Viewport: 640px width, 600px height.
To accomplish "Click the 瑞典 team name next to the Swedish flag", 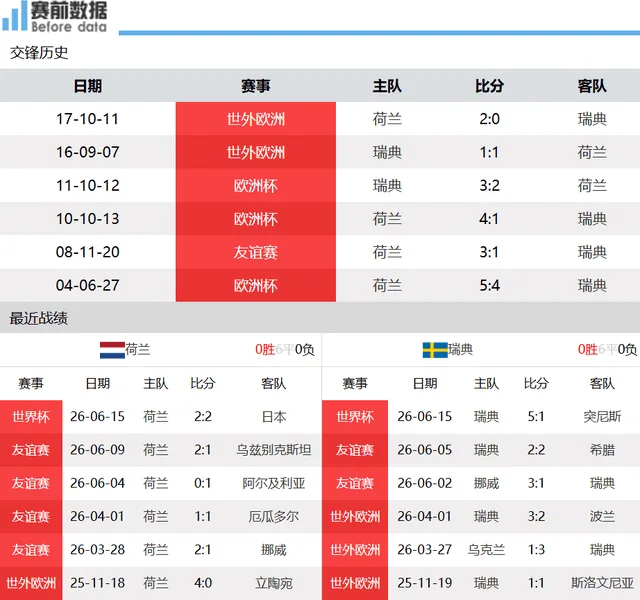I will coord(461,350).
